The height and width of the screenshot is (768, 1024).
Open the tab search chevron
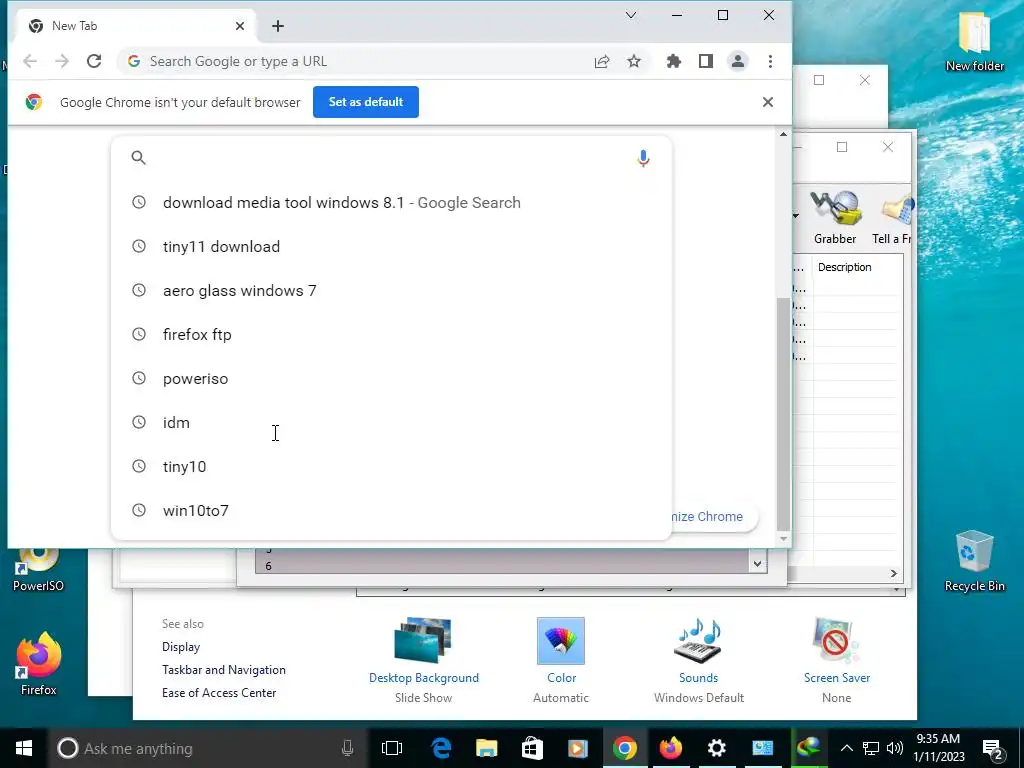coord(631,15)
